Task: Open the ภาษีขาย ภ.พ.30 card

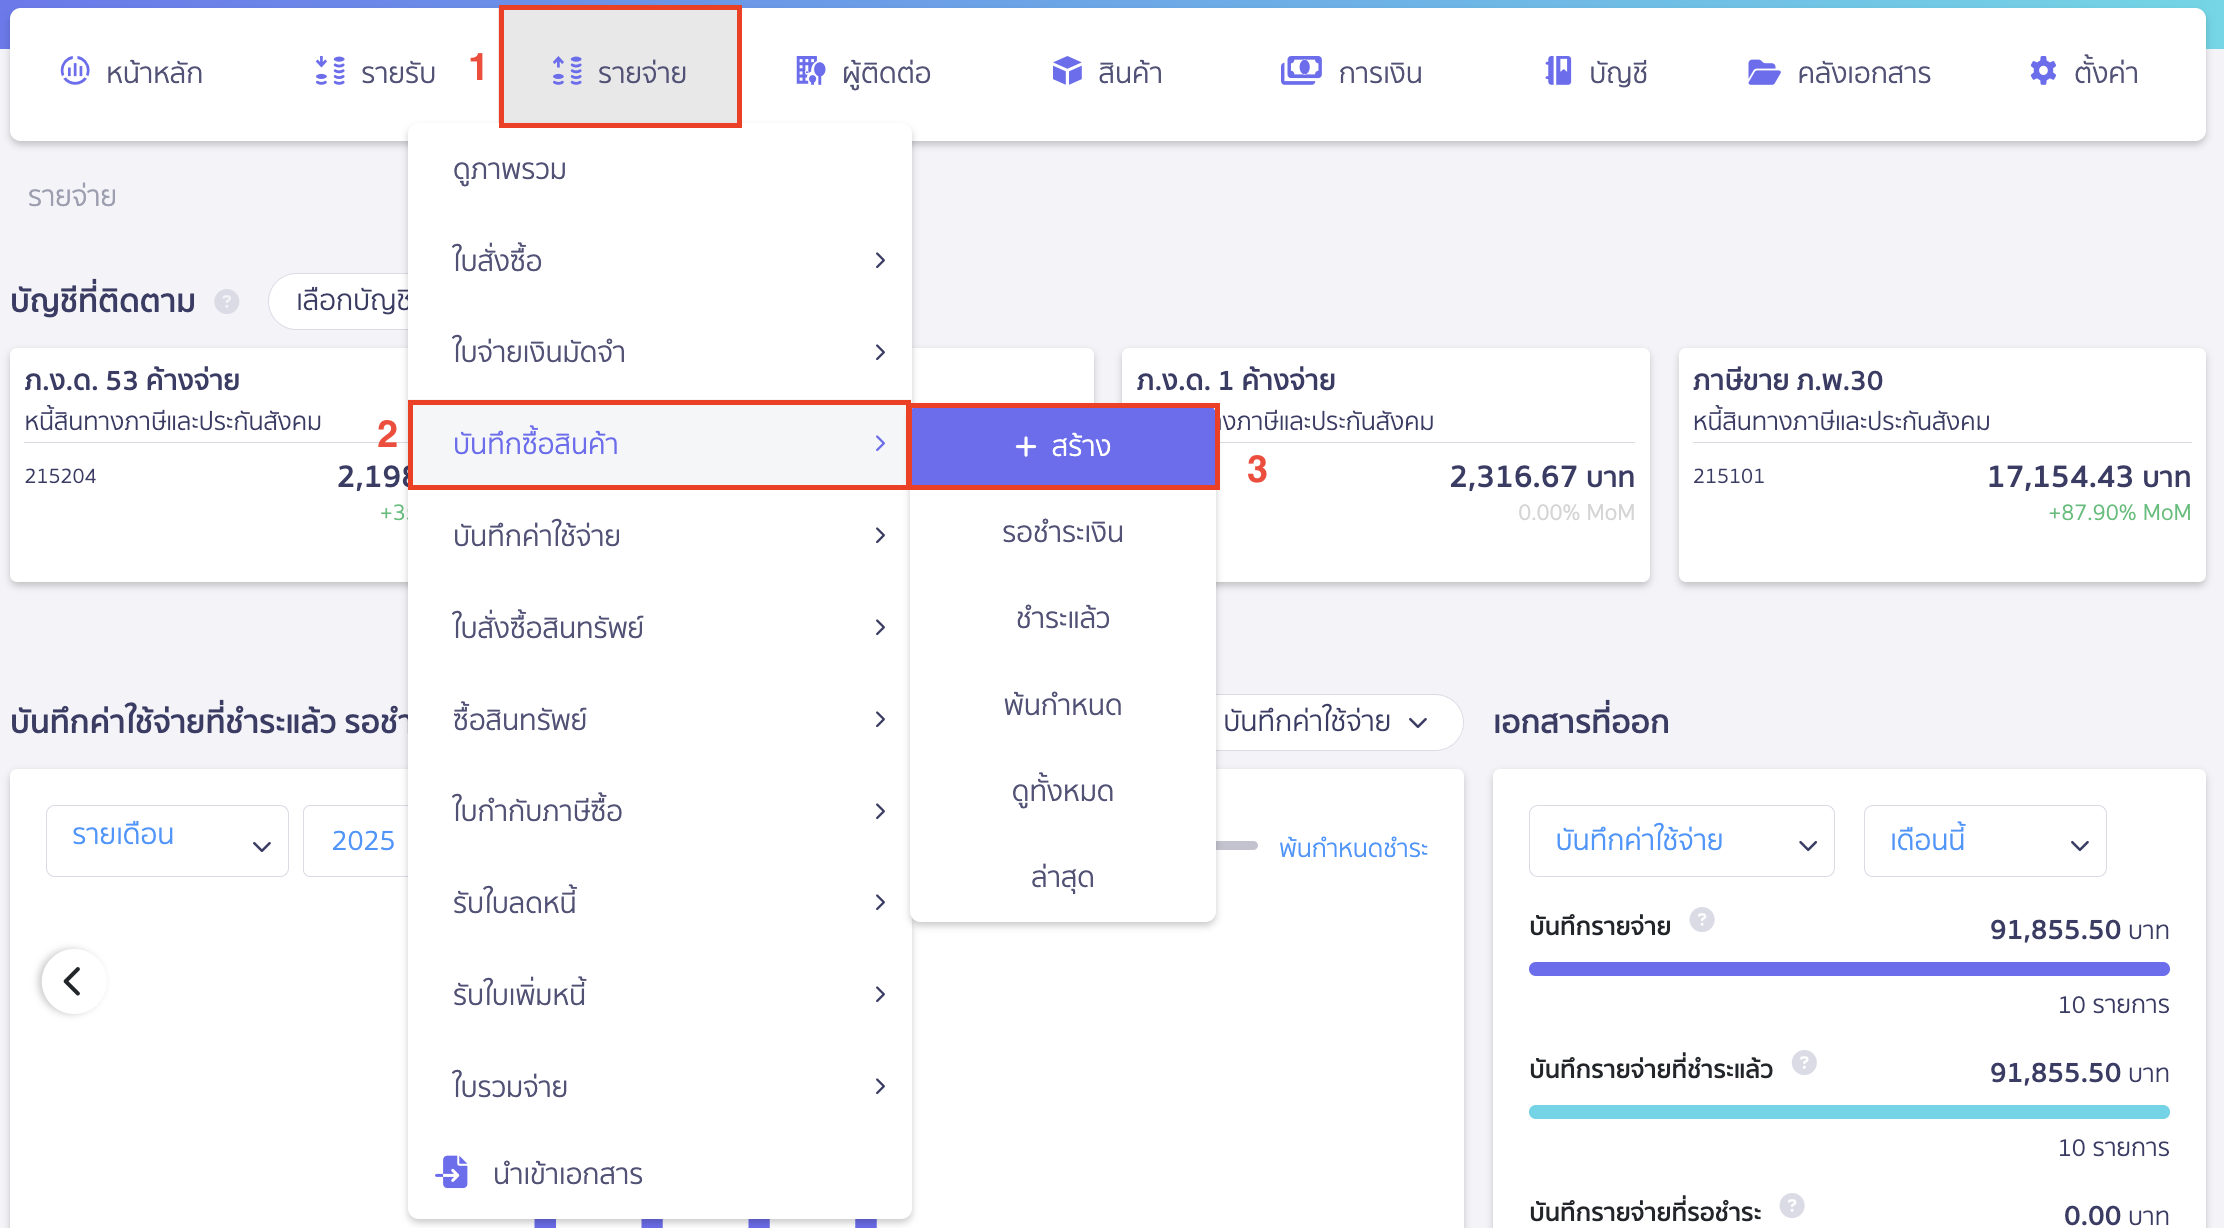Action: pos(1942,465)
